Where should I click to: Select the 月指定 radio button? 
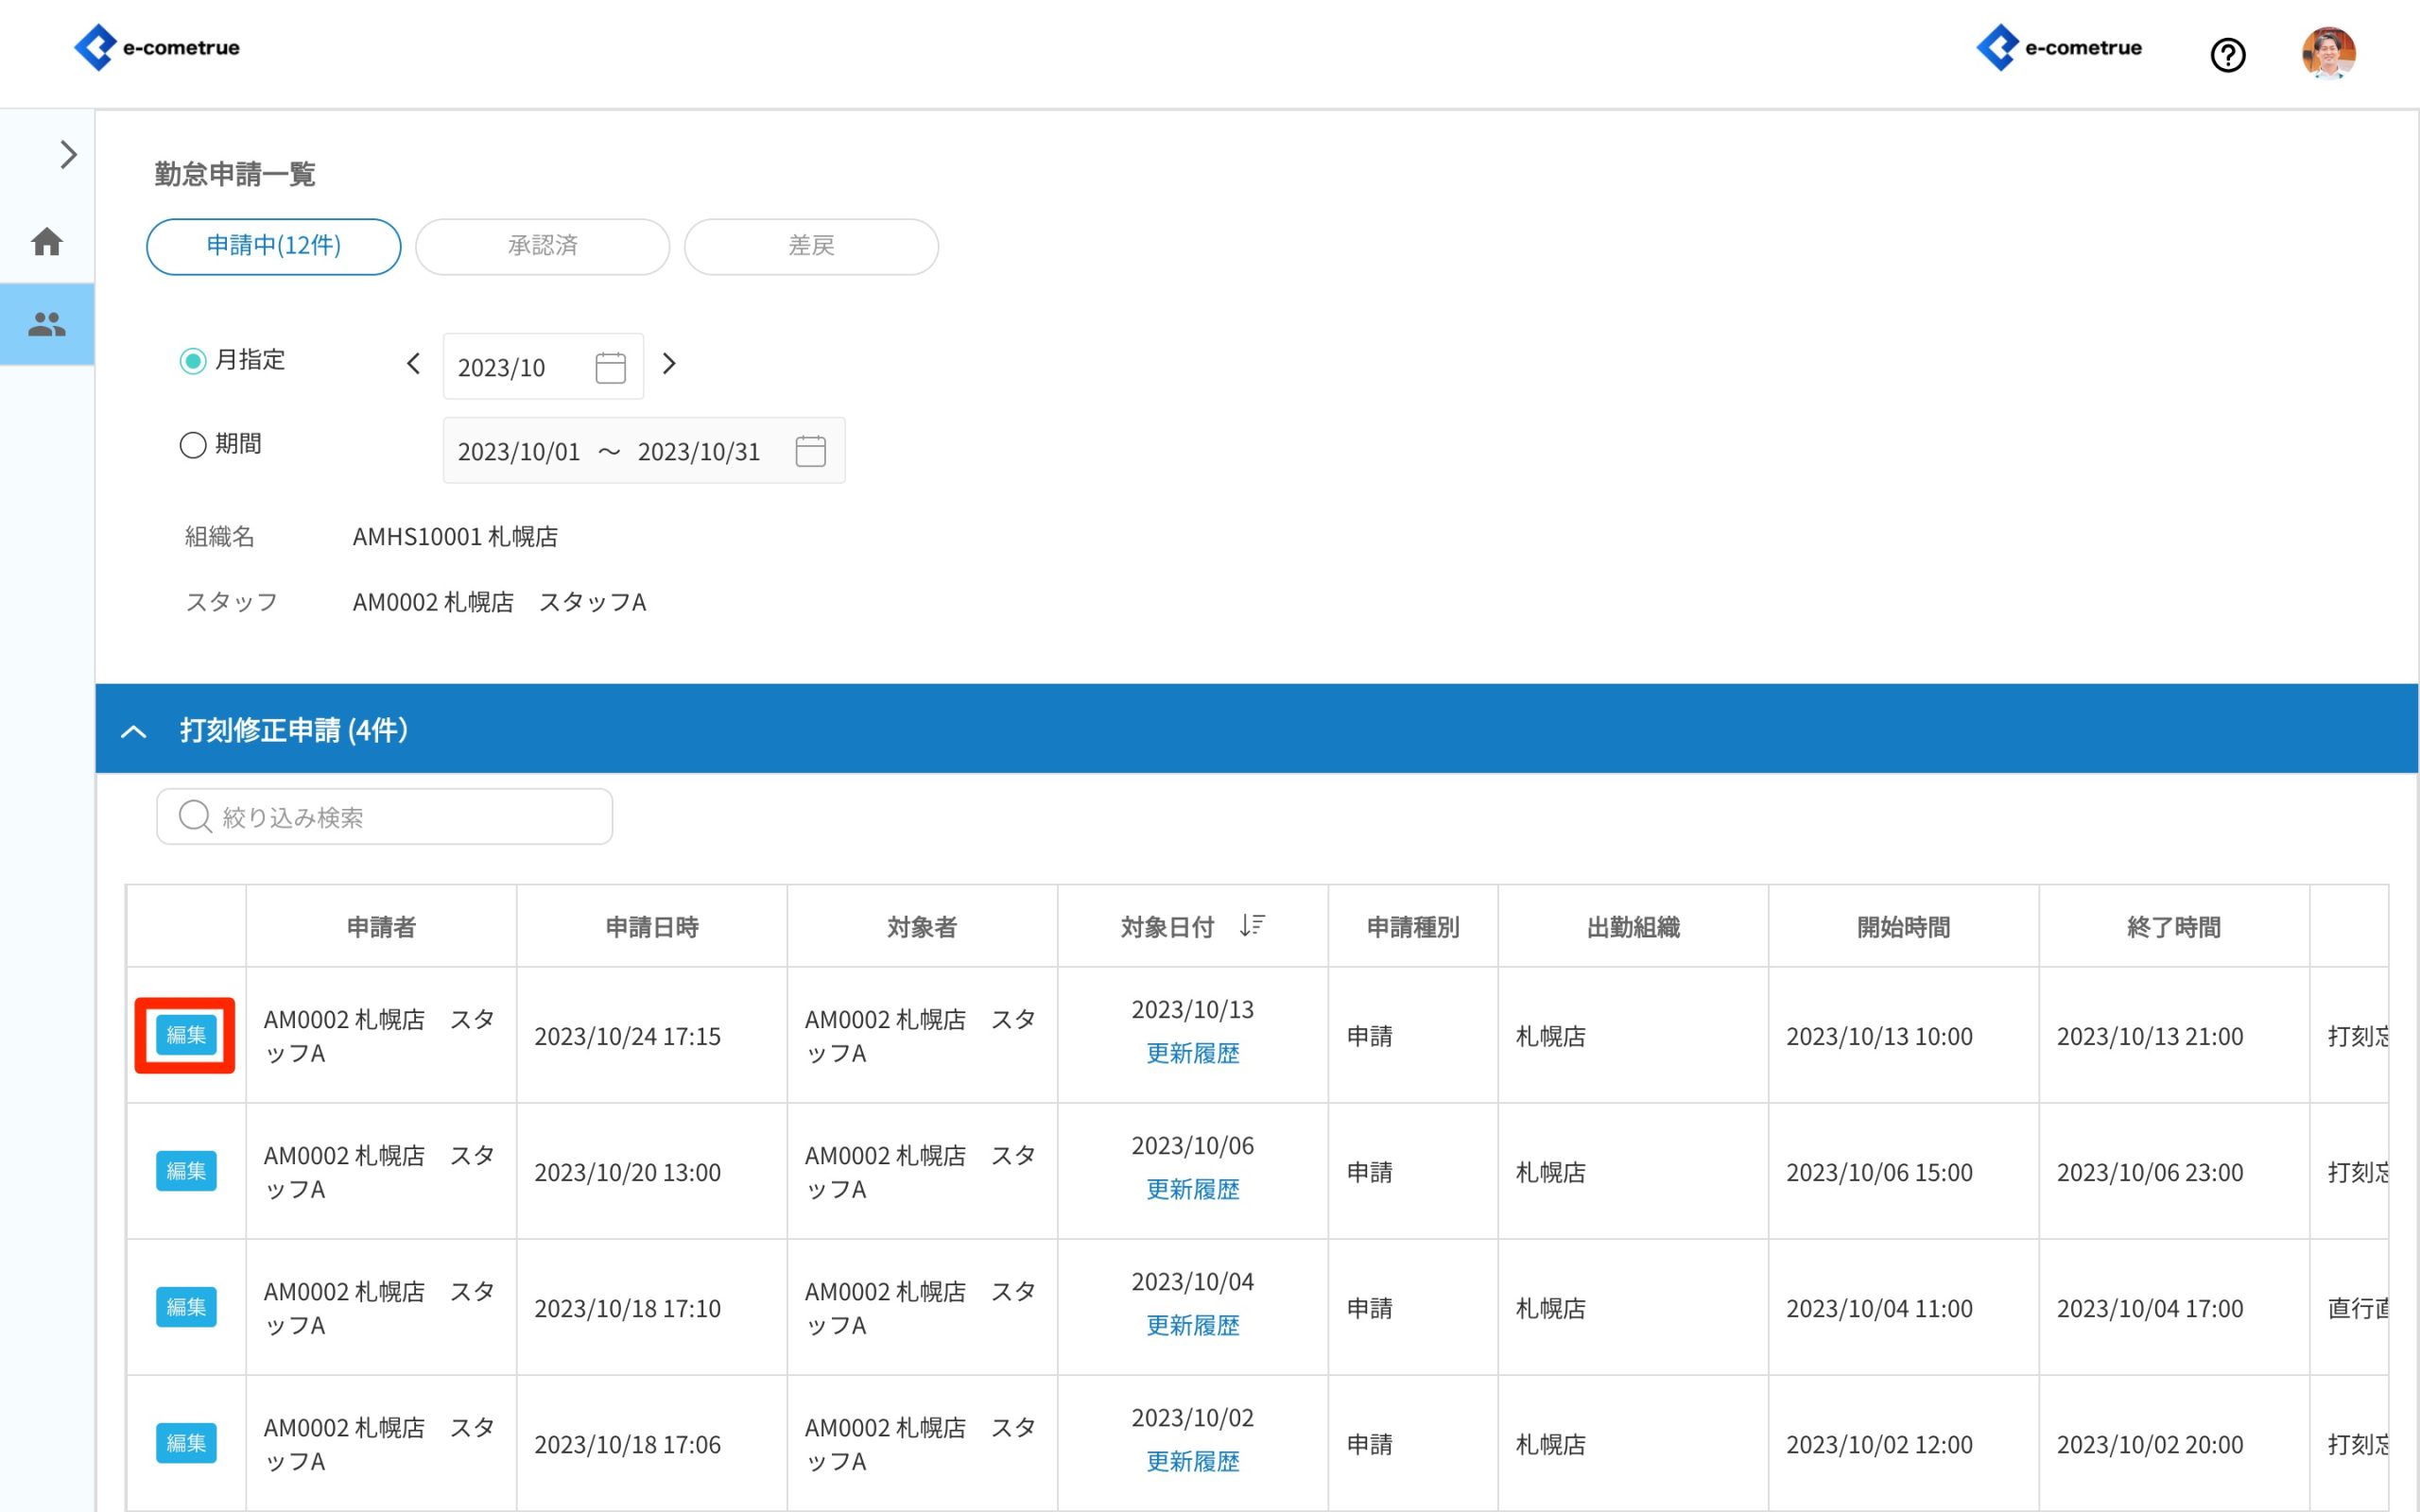pos(193,360)
